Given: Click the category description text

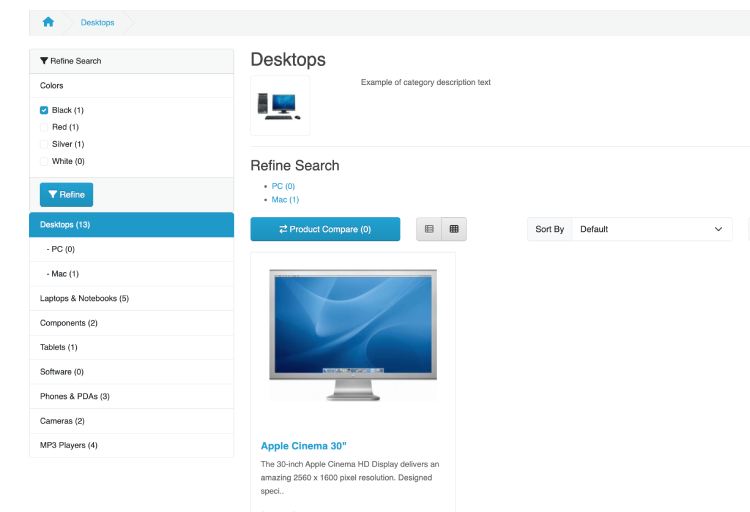Looking at the screenshot, I should coord(426,82).
